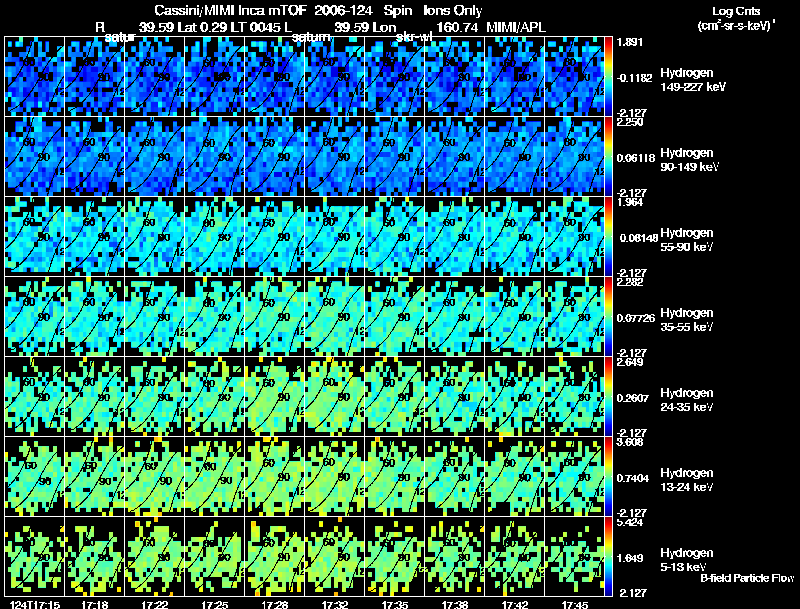Viewport: 800px width, 609px height.
Task: Click the Hydrogen 90-149 keV row label
Action: [x=689, y=160]
